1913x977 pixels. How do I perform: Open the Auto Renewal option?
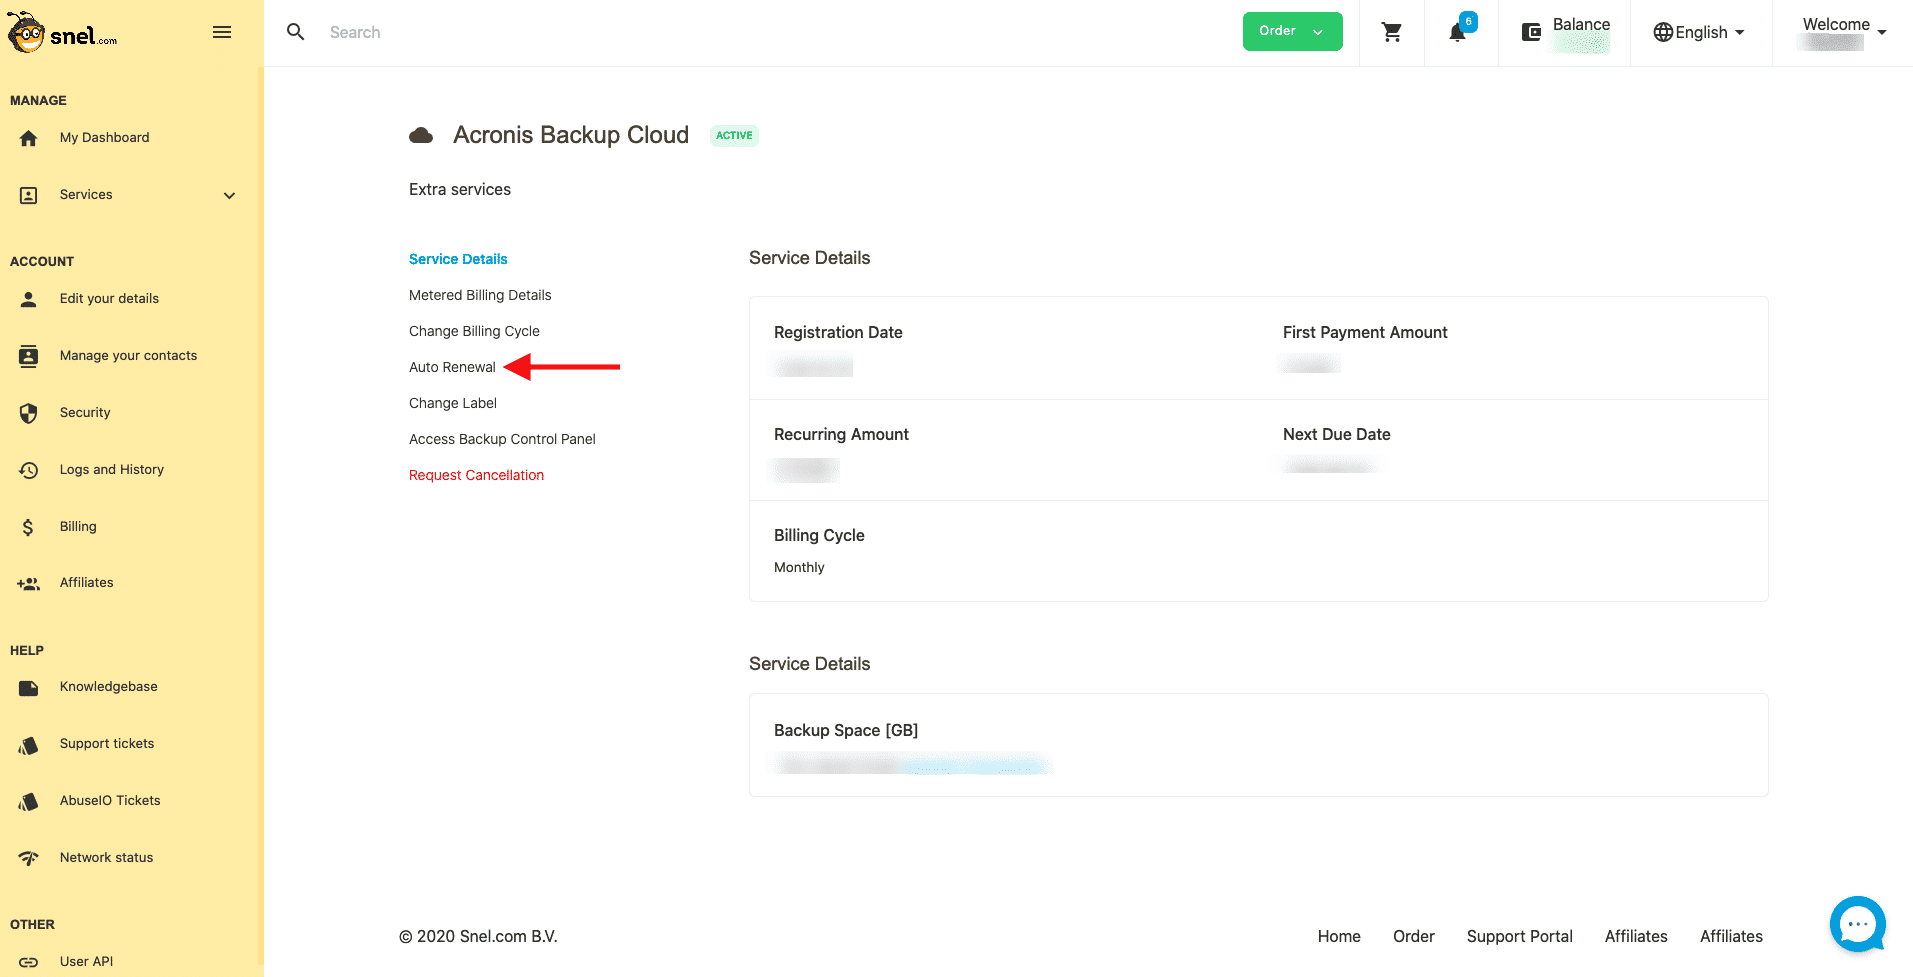pyautogui.click(x=452, y=367)
